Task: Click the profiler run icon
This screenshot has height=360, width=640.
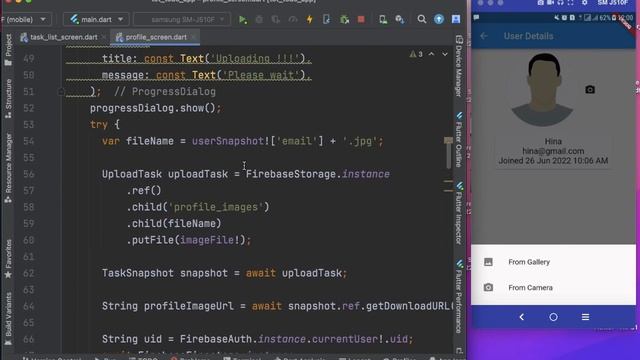Action: (x=293, y=20)
